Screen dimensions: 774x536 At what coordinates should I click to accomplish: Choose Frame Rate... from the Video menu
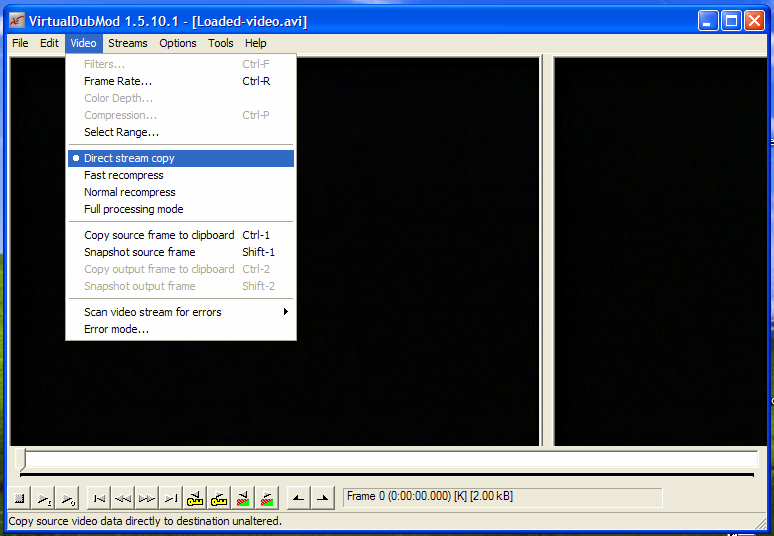(x=181, y=81)
